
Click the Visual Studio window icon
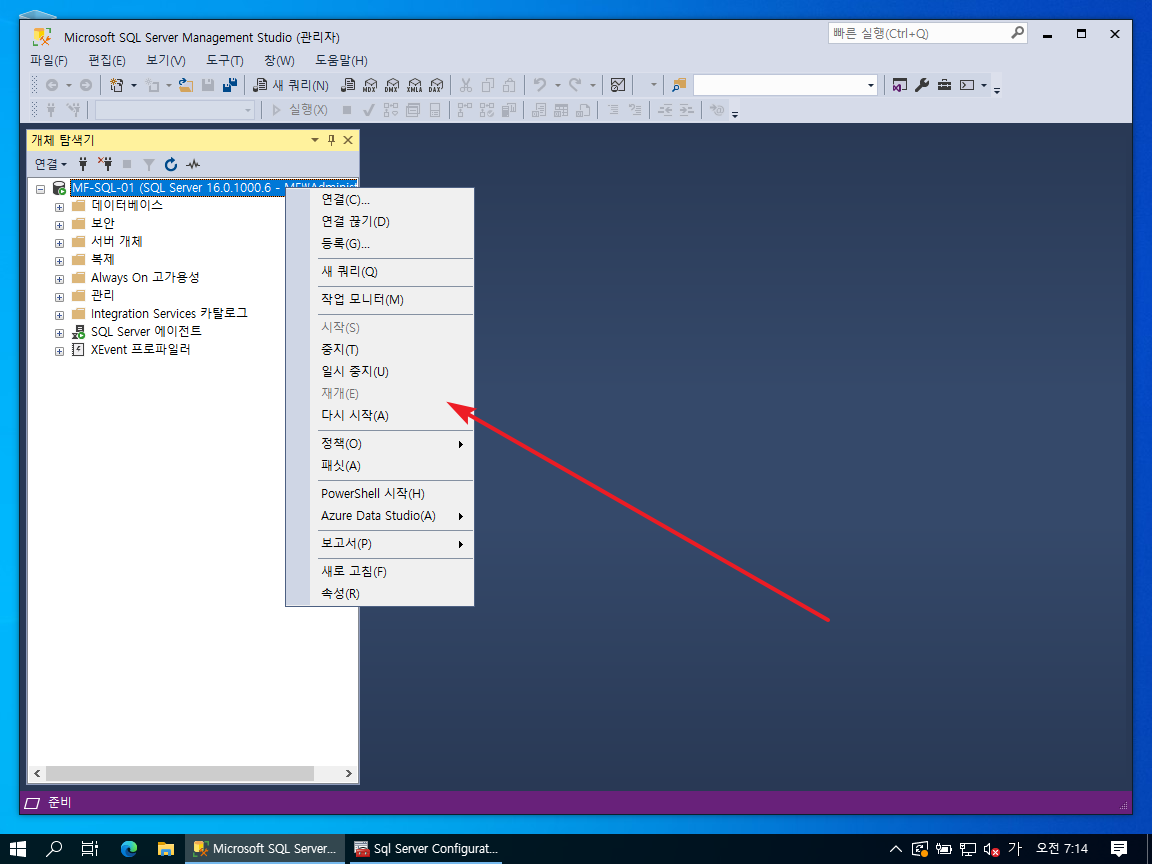tap(900, 85)
